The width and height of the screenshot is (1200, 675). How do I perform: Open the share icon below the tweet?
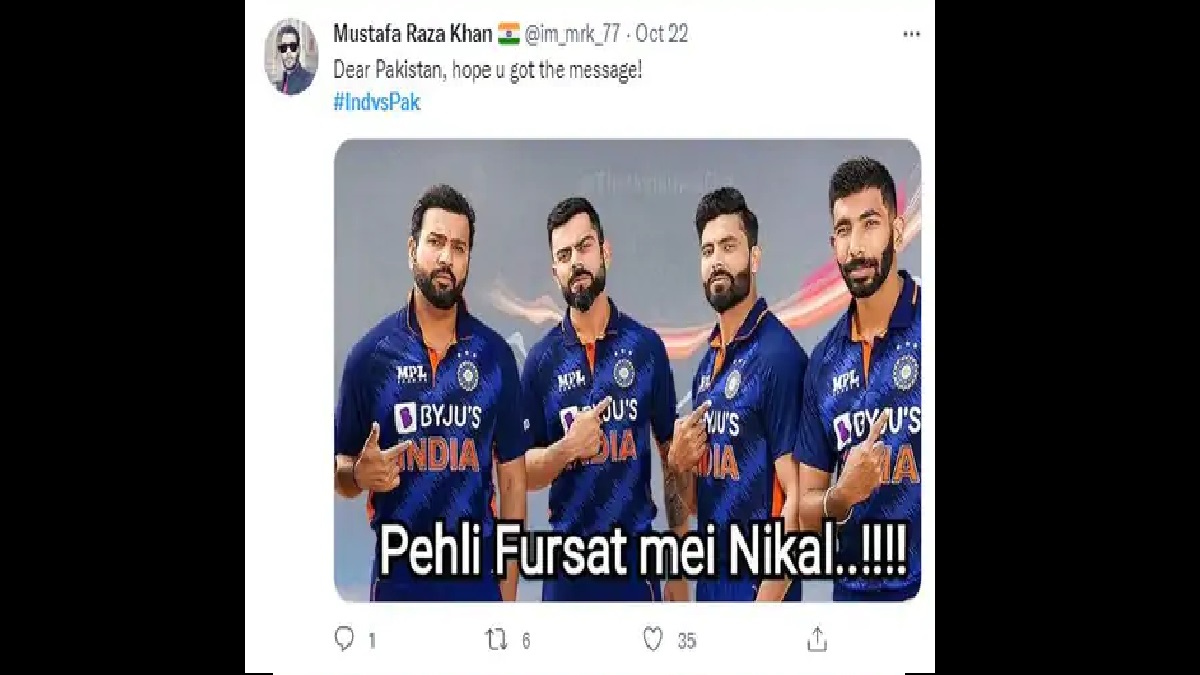point(817,639)
